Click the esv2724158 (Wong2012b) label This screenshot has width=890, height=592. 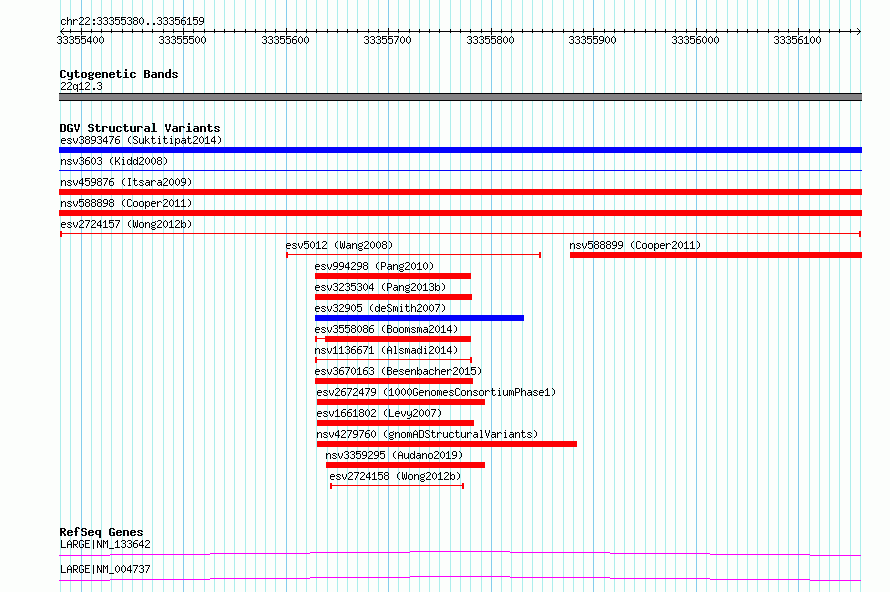395,476
